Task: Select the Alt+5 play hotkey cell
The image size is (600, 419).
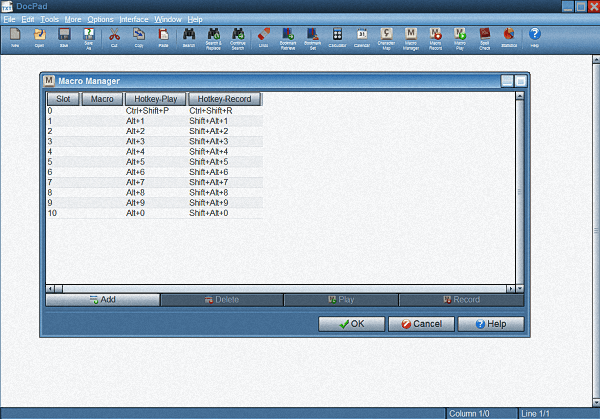Action: pyautogui.click(x=135, y=161)
